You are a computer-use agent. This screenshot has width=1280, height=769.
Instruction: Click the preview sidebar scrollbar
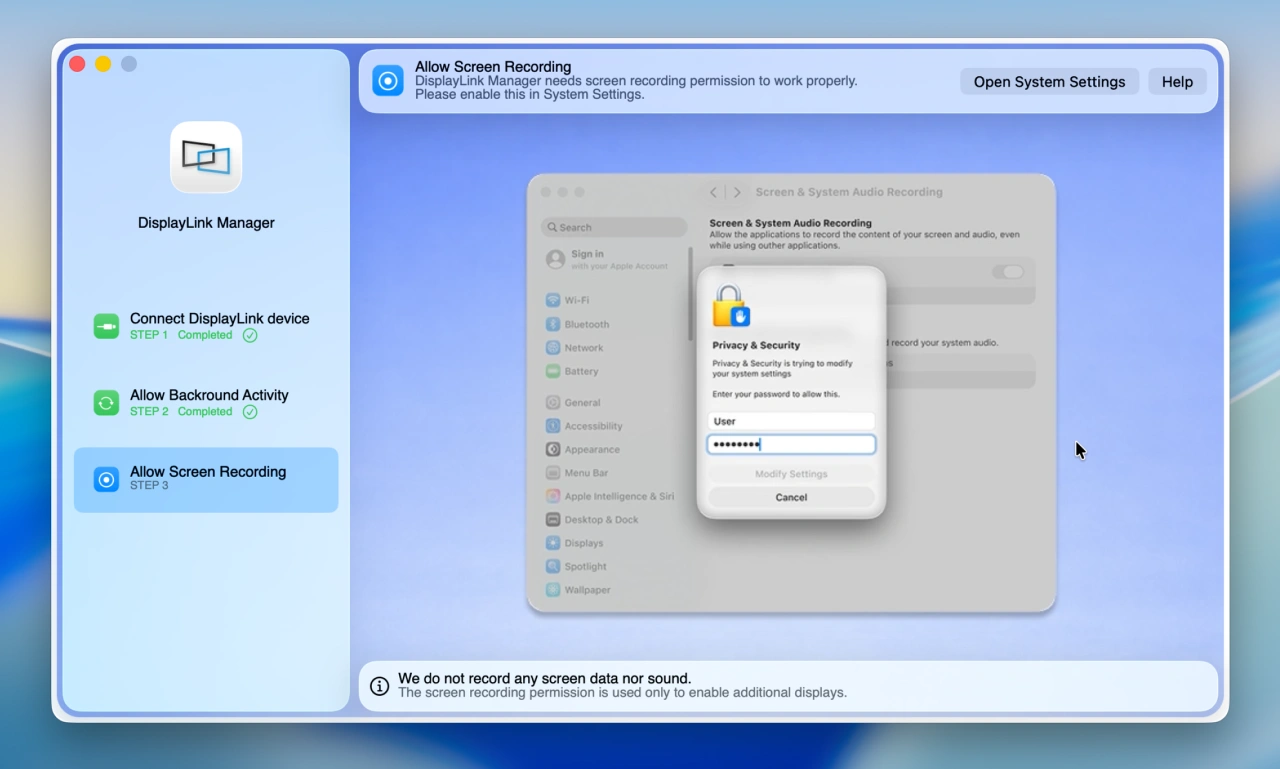pyautogui.click(x=690, y=294)
